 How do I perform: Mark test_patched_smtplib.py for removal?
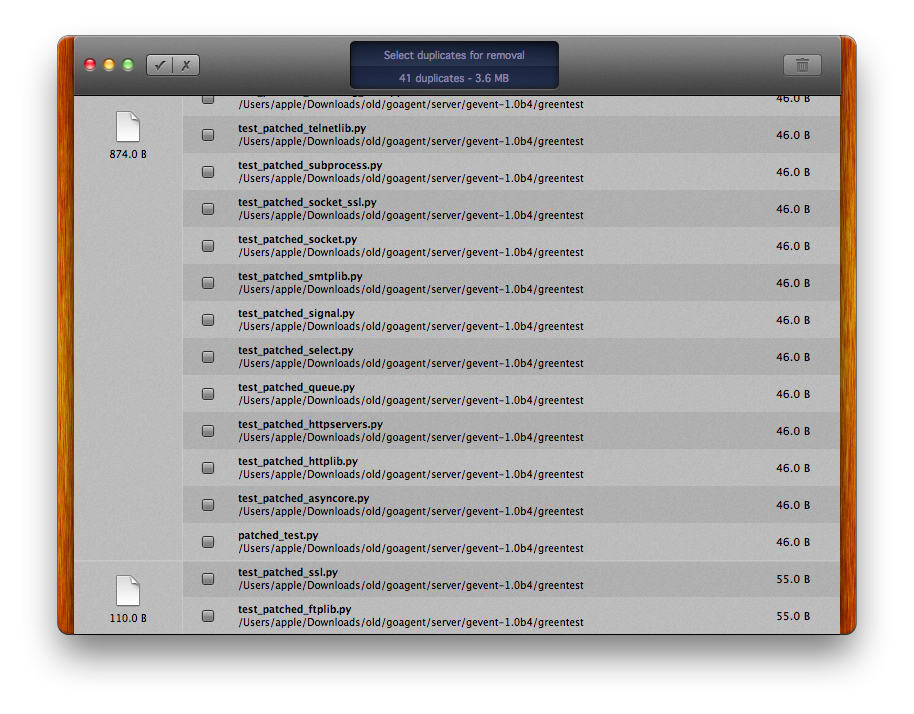[x=208, y=283]
